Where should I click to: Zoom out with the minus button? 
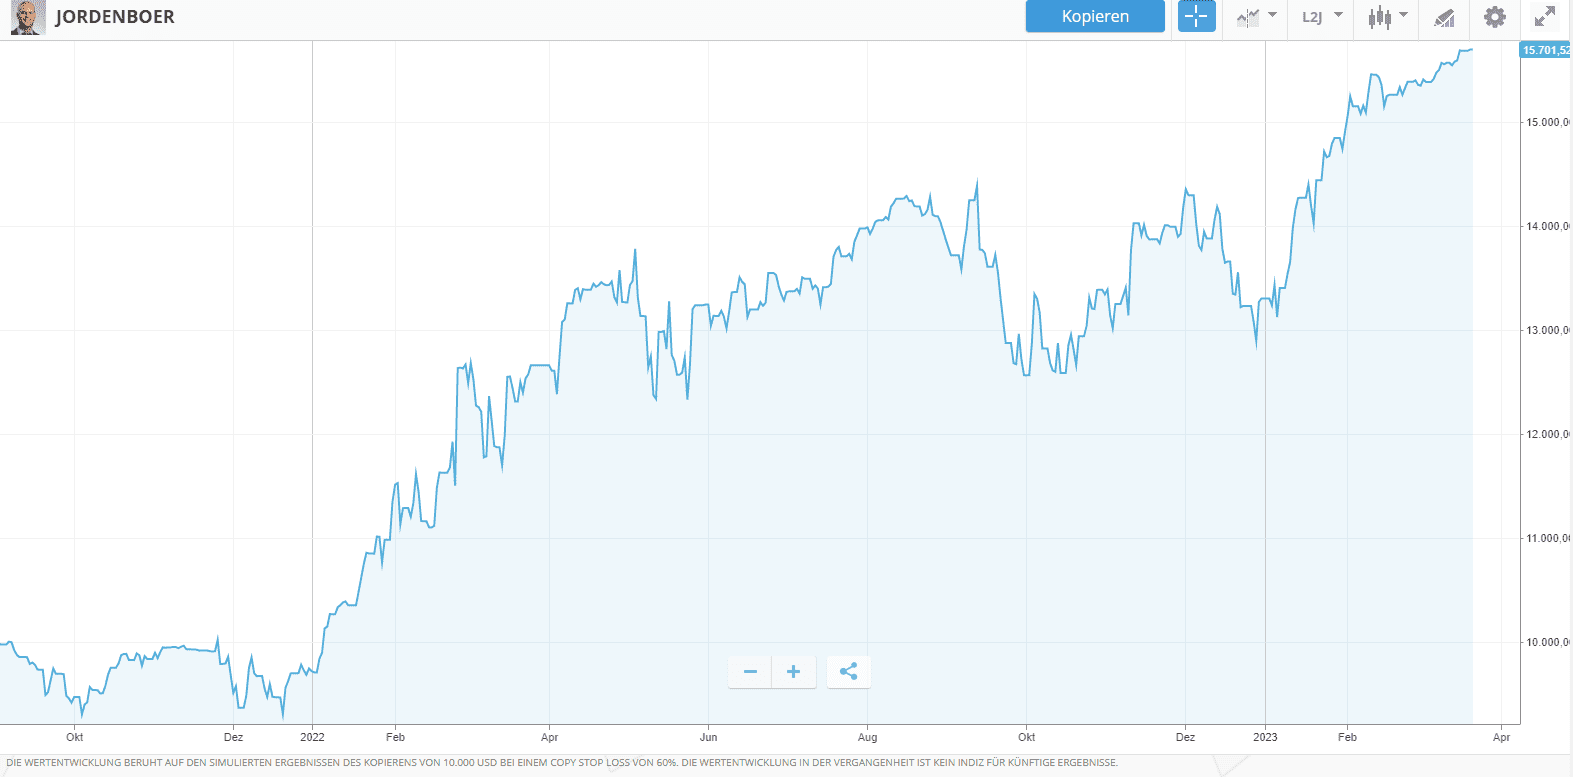pos(750,672)
